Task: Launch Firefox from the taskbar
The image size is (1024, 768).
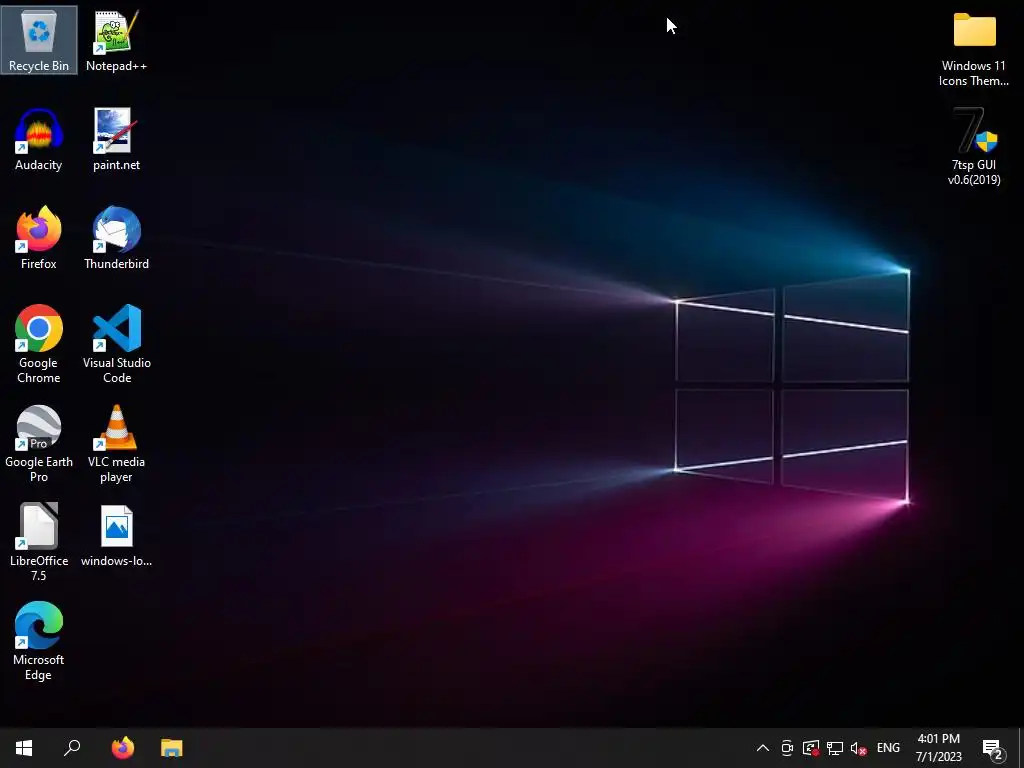Action: point(123,748)
